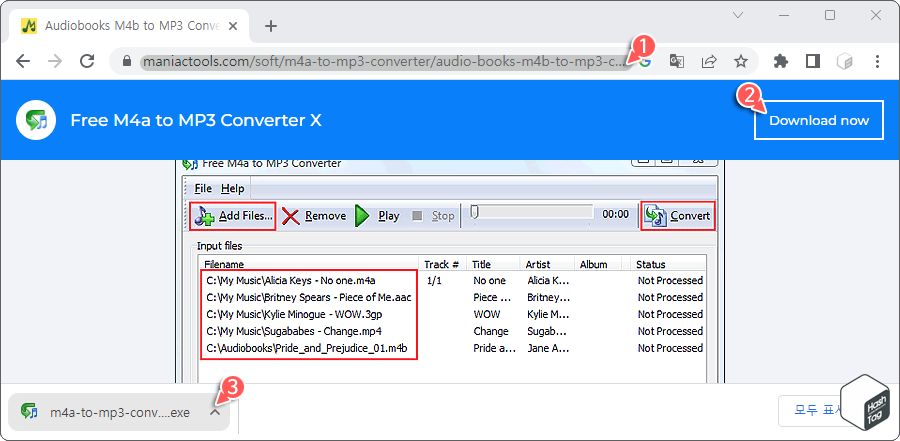Image resolution: width=900 pixels, height=441 pixels.
Task: Open the Help menu
Action: (x=232, y=188)
